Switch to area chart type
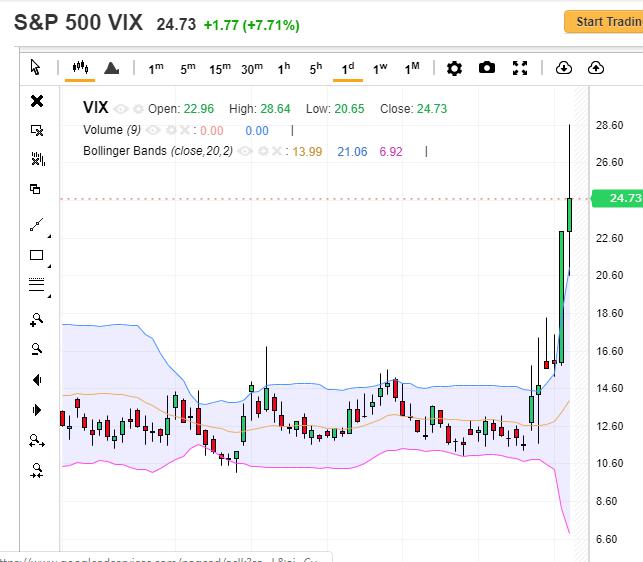This screenshot has height=562, width=643. [x=111, y=68]
